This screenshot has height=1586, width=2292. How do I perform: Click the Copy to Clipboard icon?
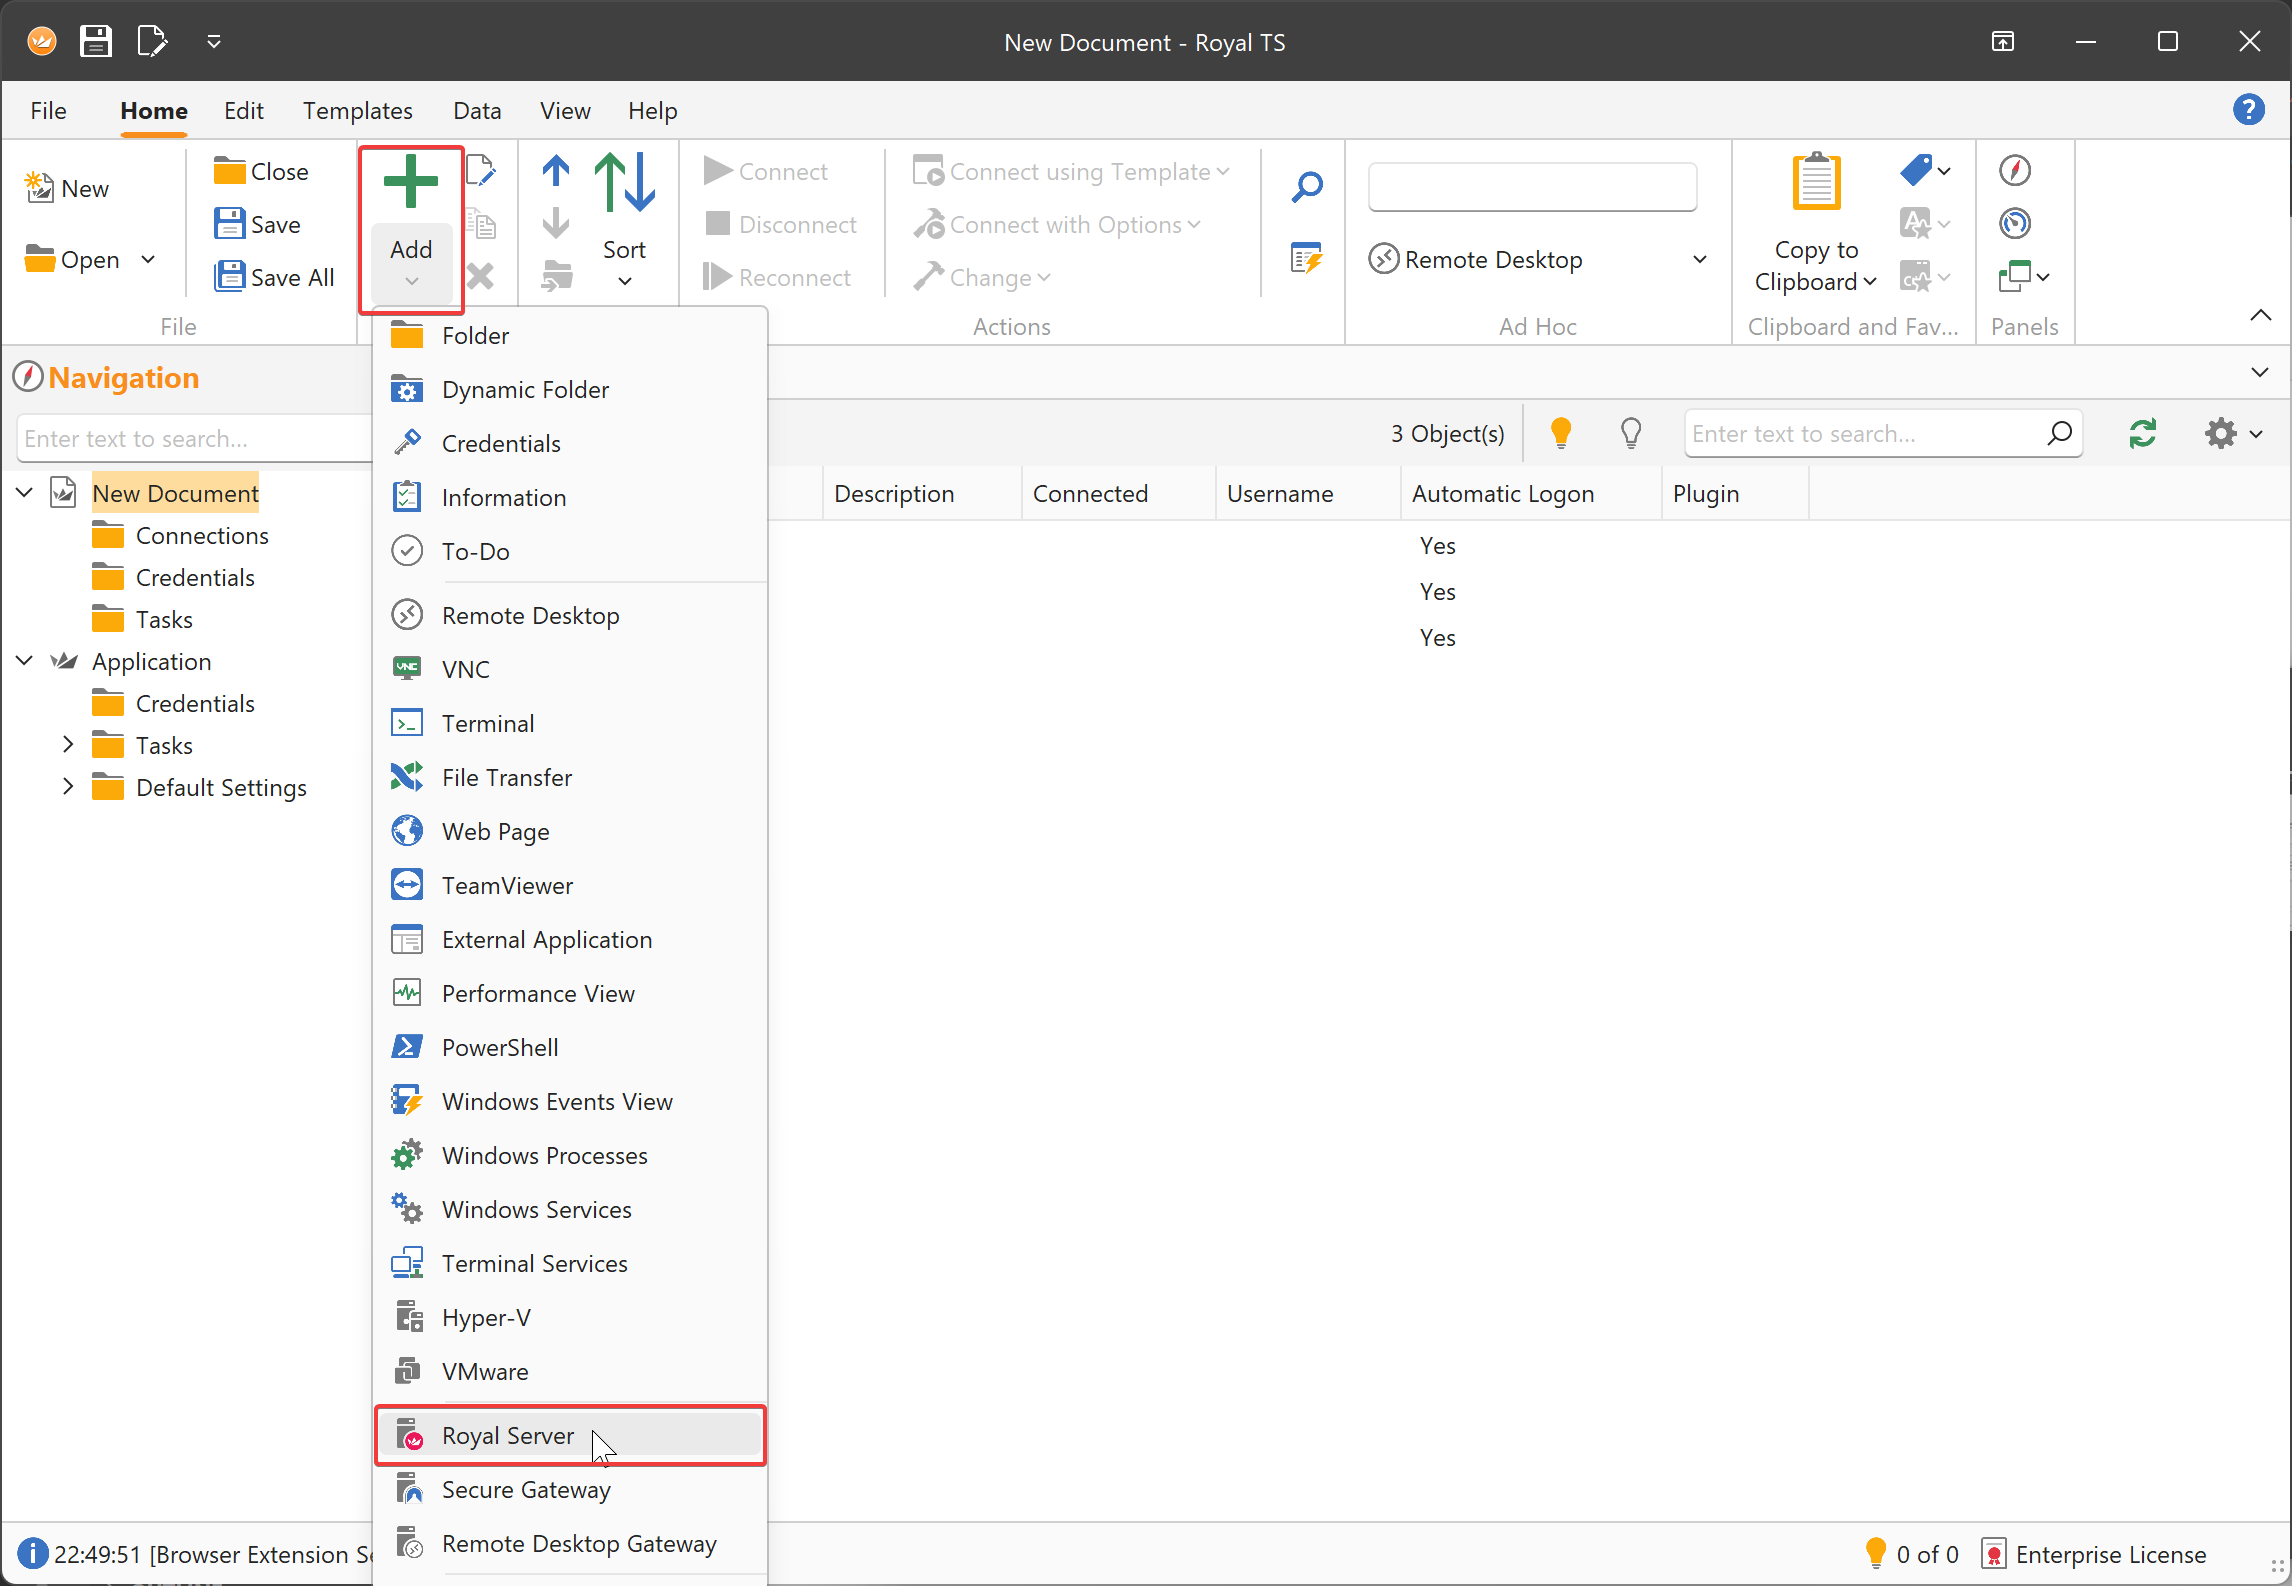pos(1816,182)
